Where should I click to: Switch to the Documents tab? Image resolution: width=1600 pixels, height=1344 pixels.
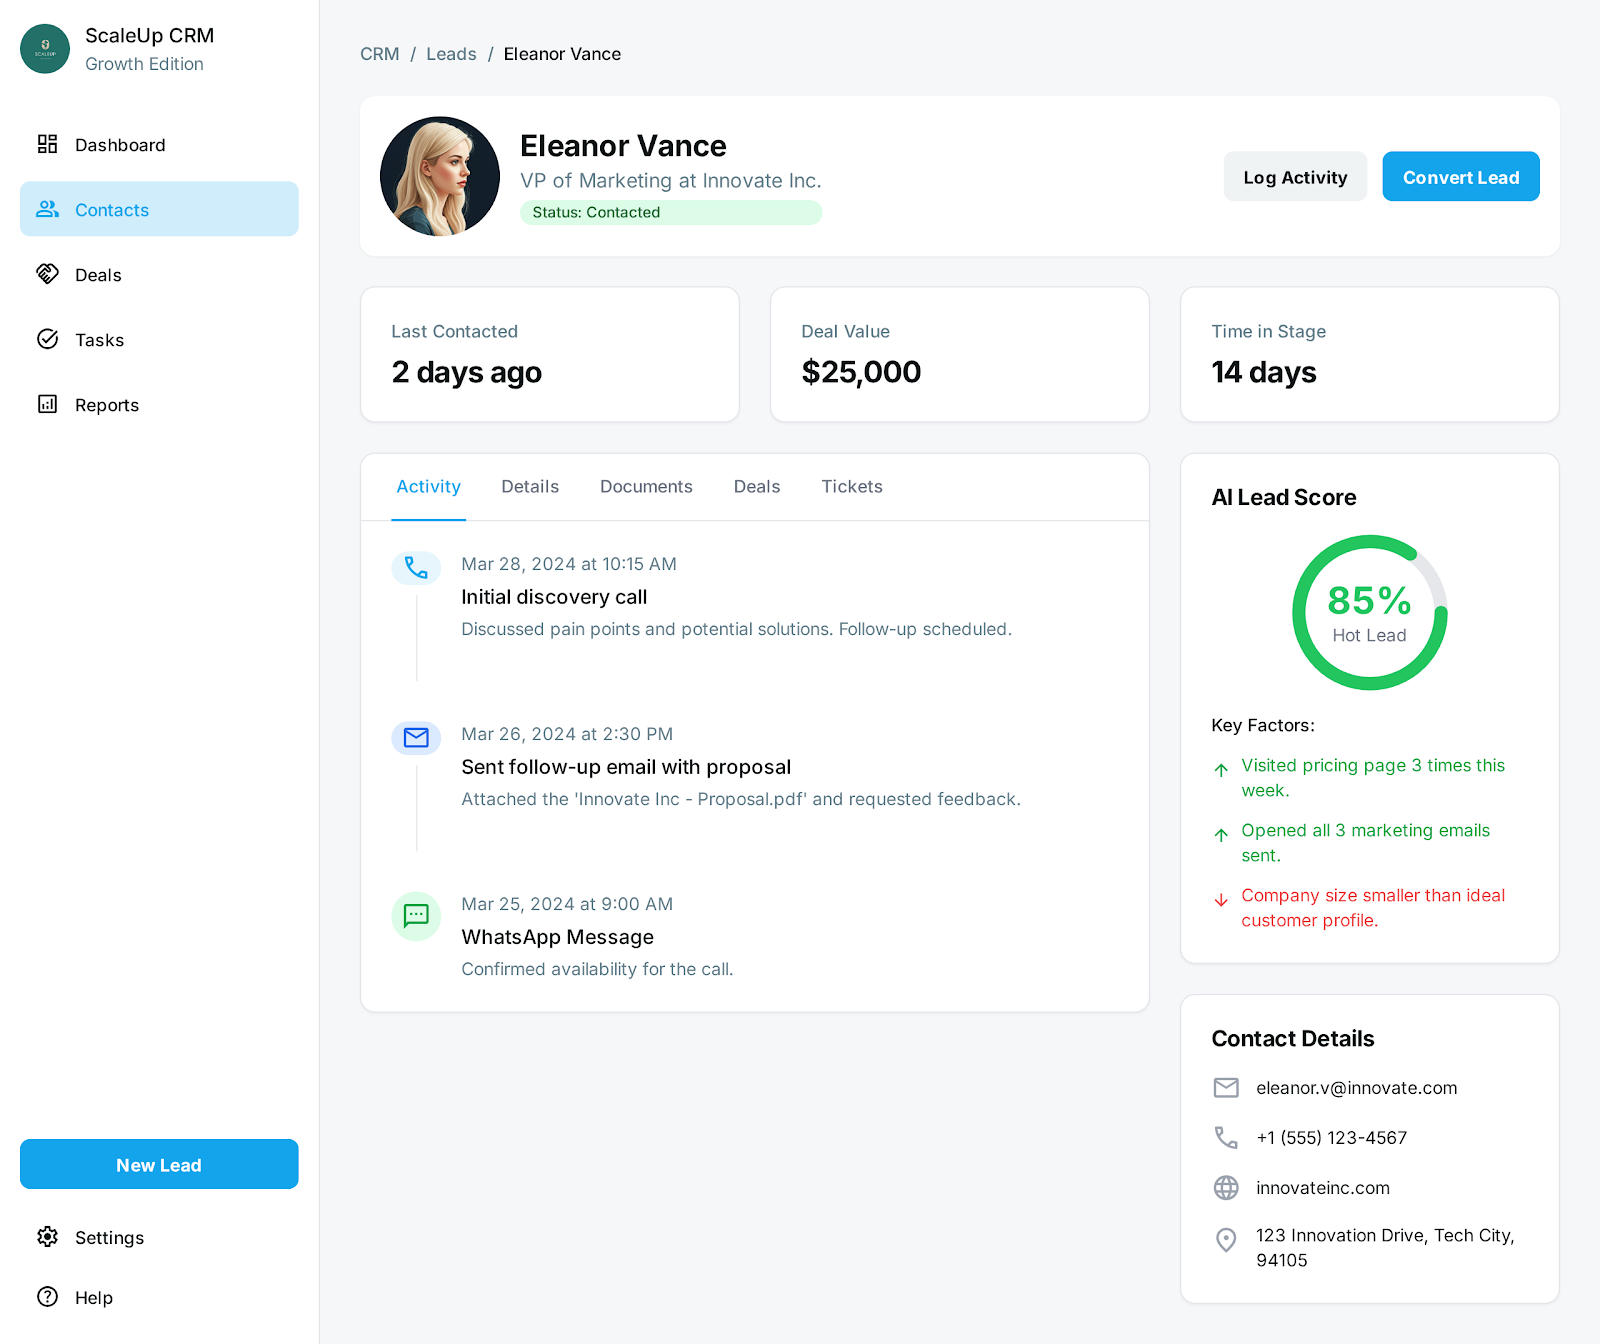click(x=646, y=487)
